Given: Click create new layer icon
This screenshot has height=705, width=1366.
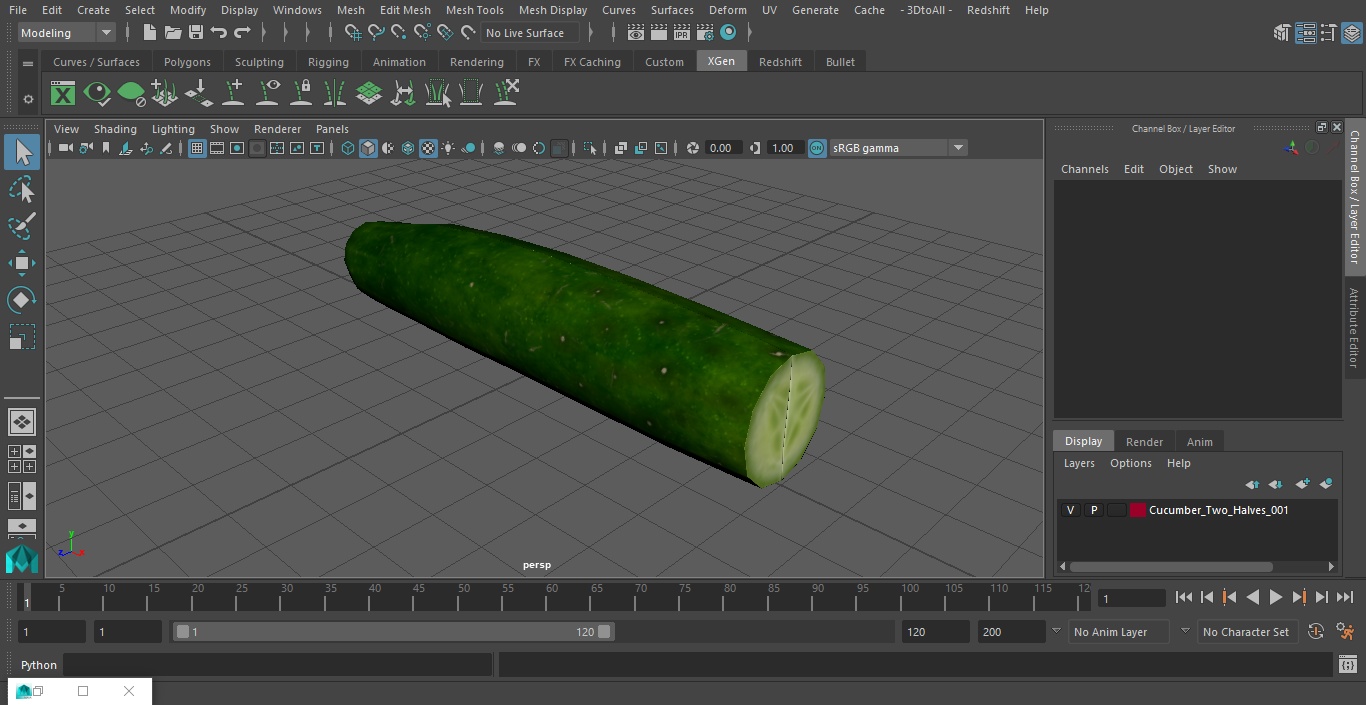Looking at the screenshot, I should pyautogui.click(x=1302, y=484).
